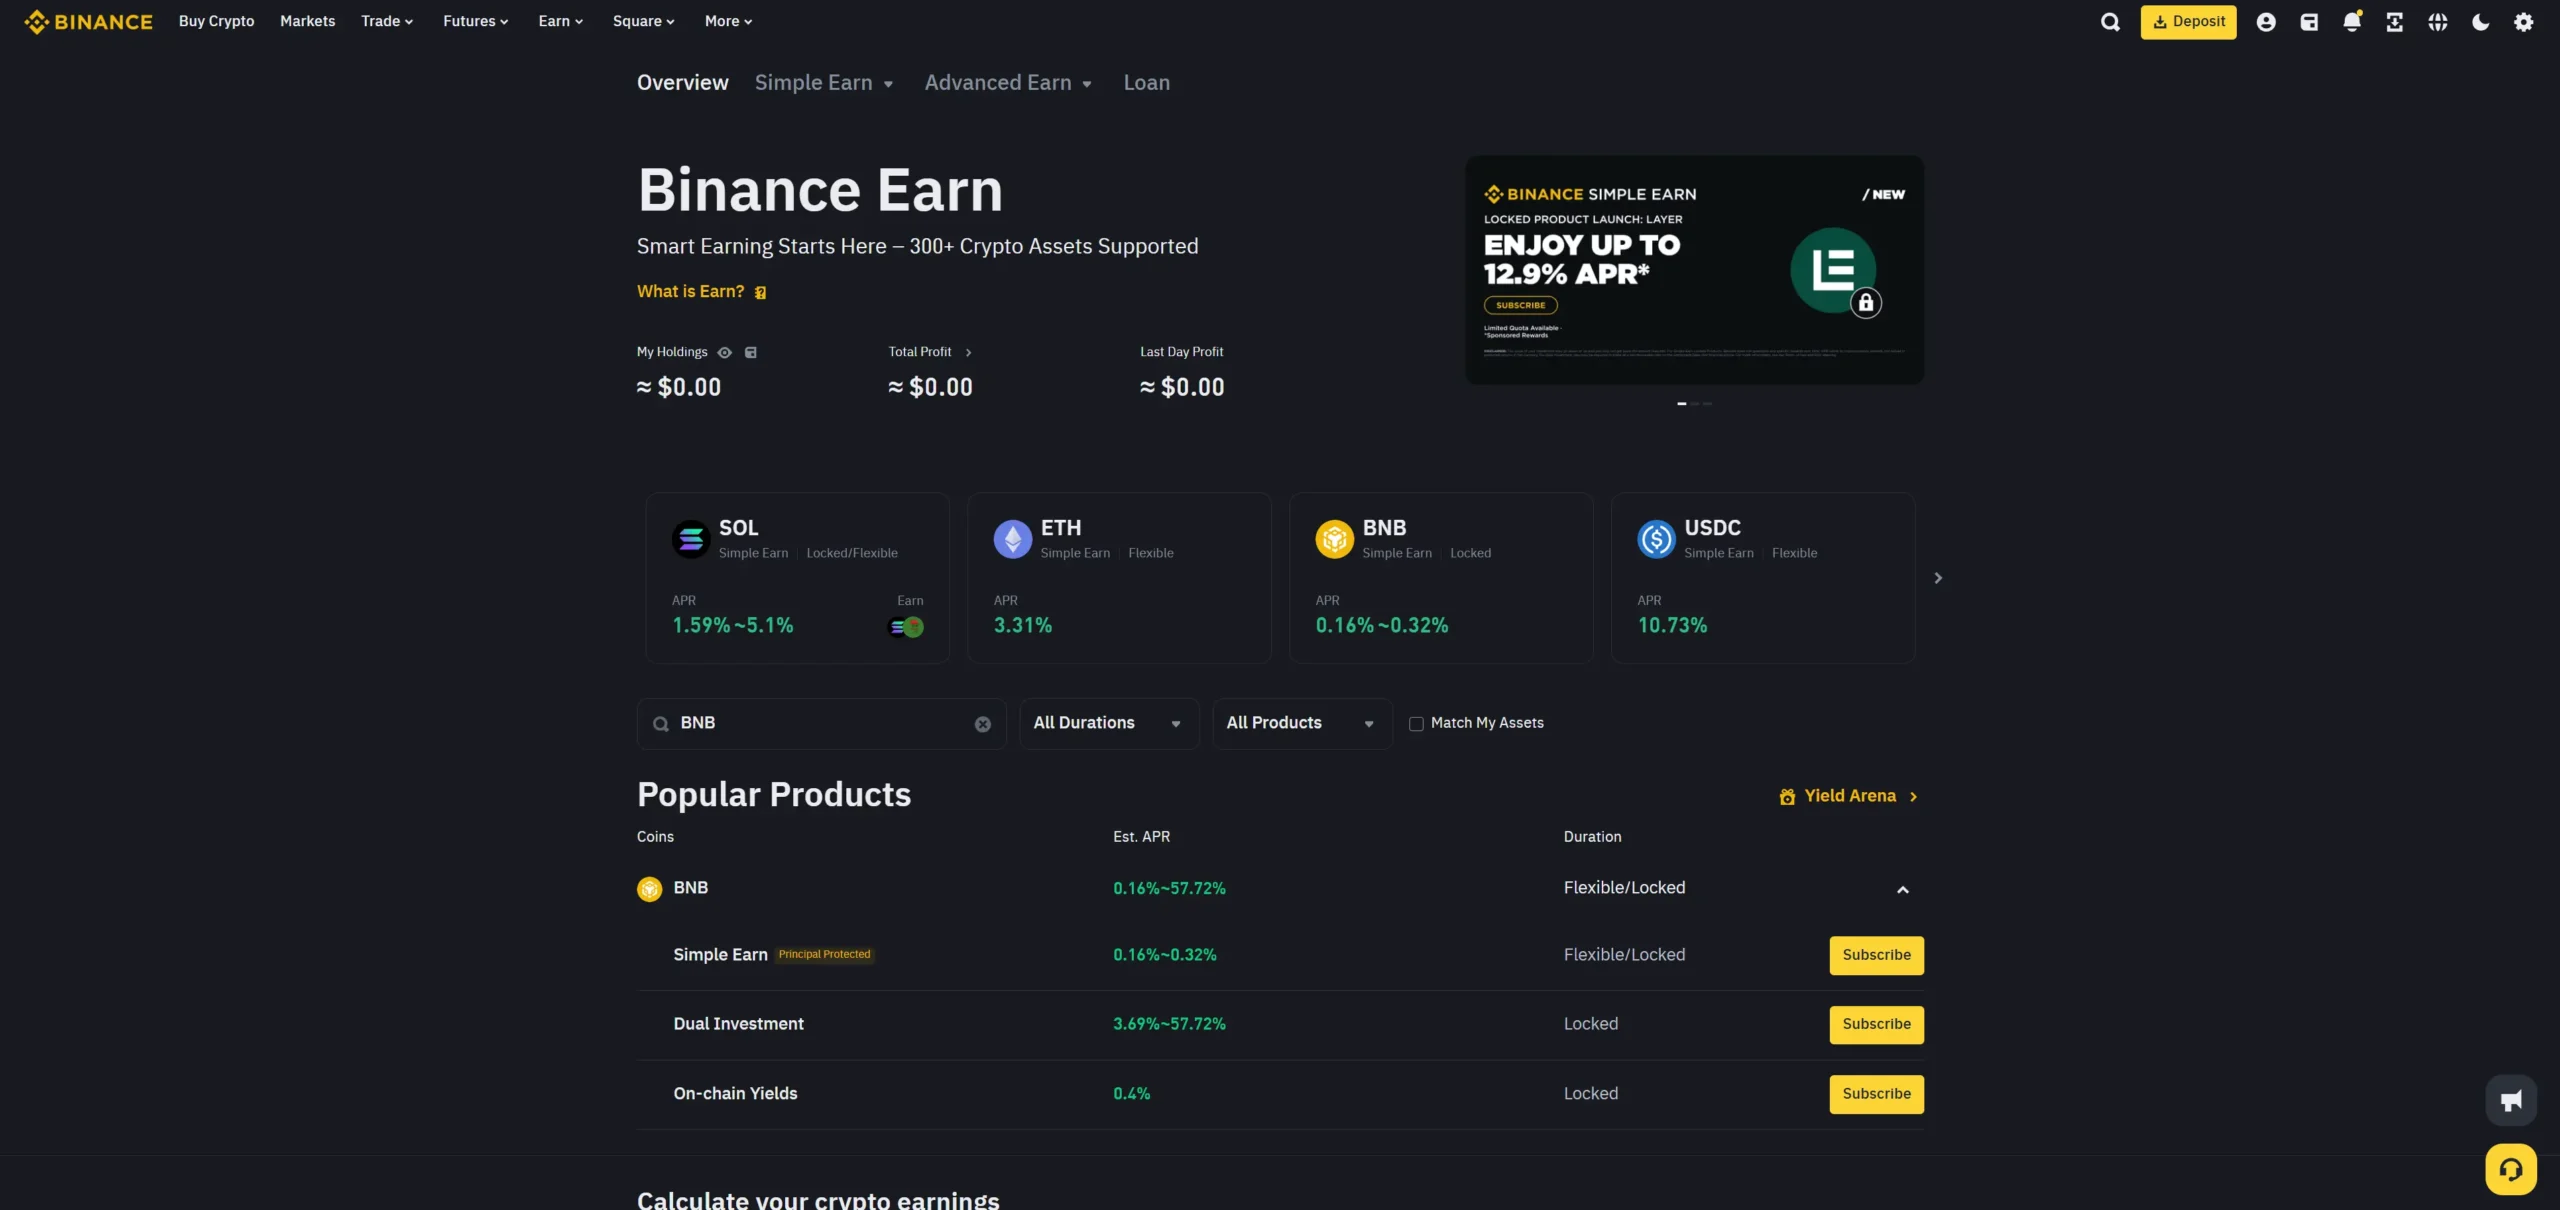
Task: Open notifications via the bell icon
Action: [x=2352, y=21]
